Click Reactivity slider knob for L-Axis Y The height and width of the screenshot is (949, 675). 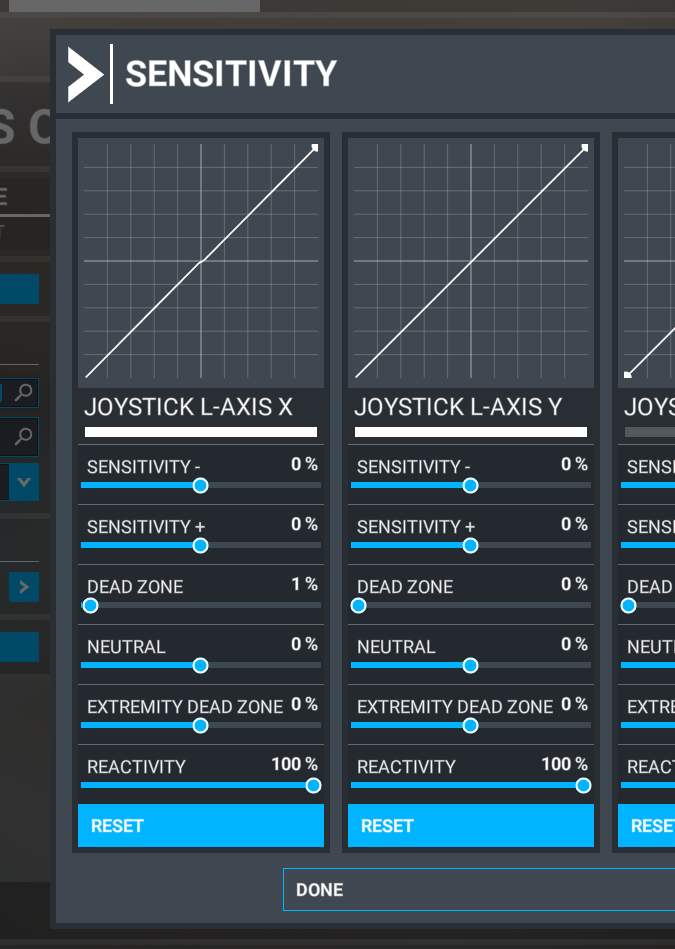coord(583,786)
